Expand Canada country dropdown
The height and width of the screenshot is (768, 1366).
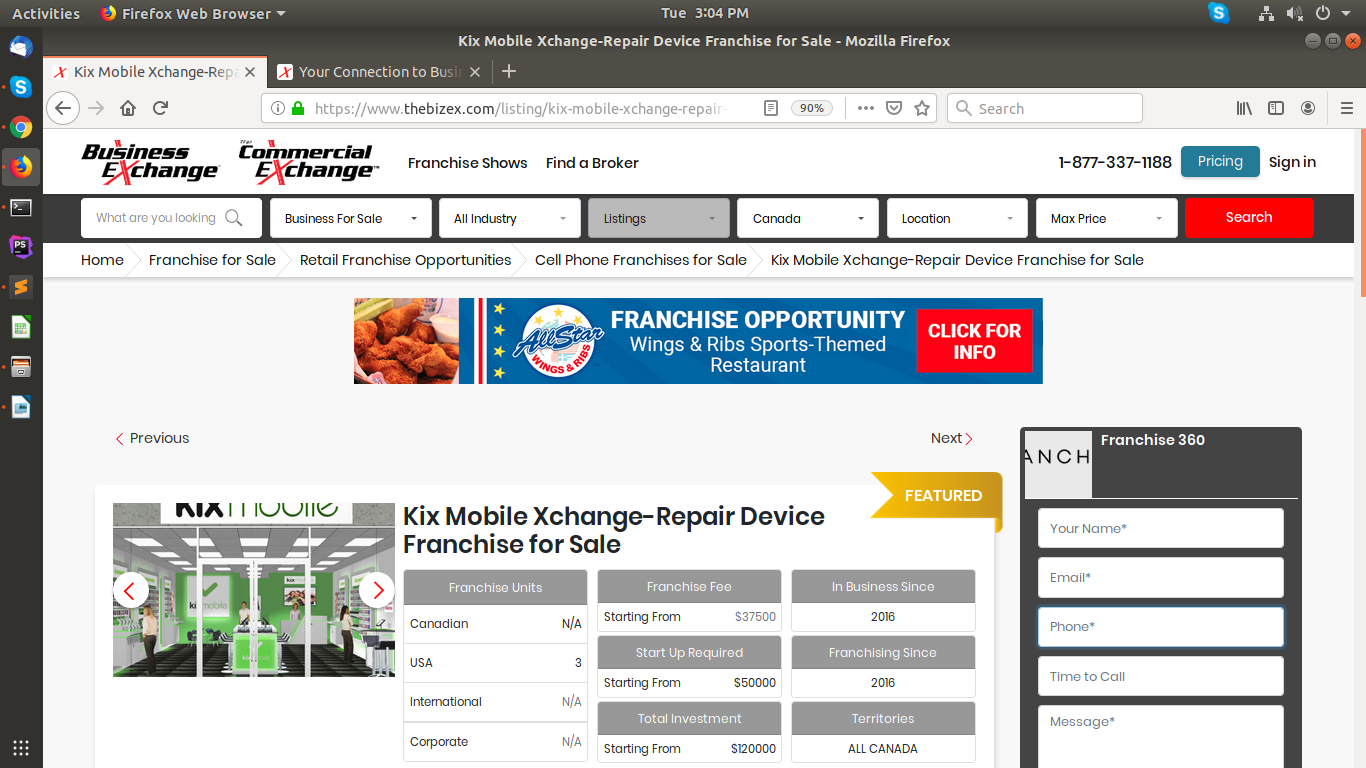click(808, 218)
